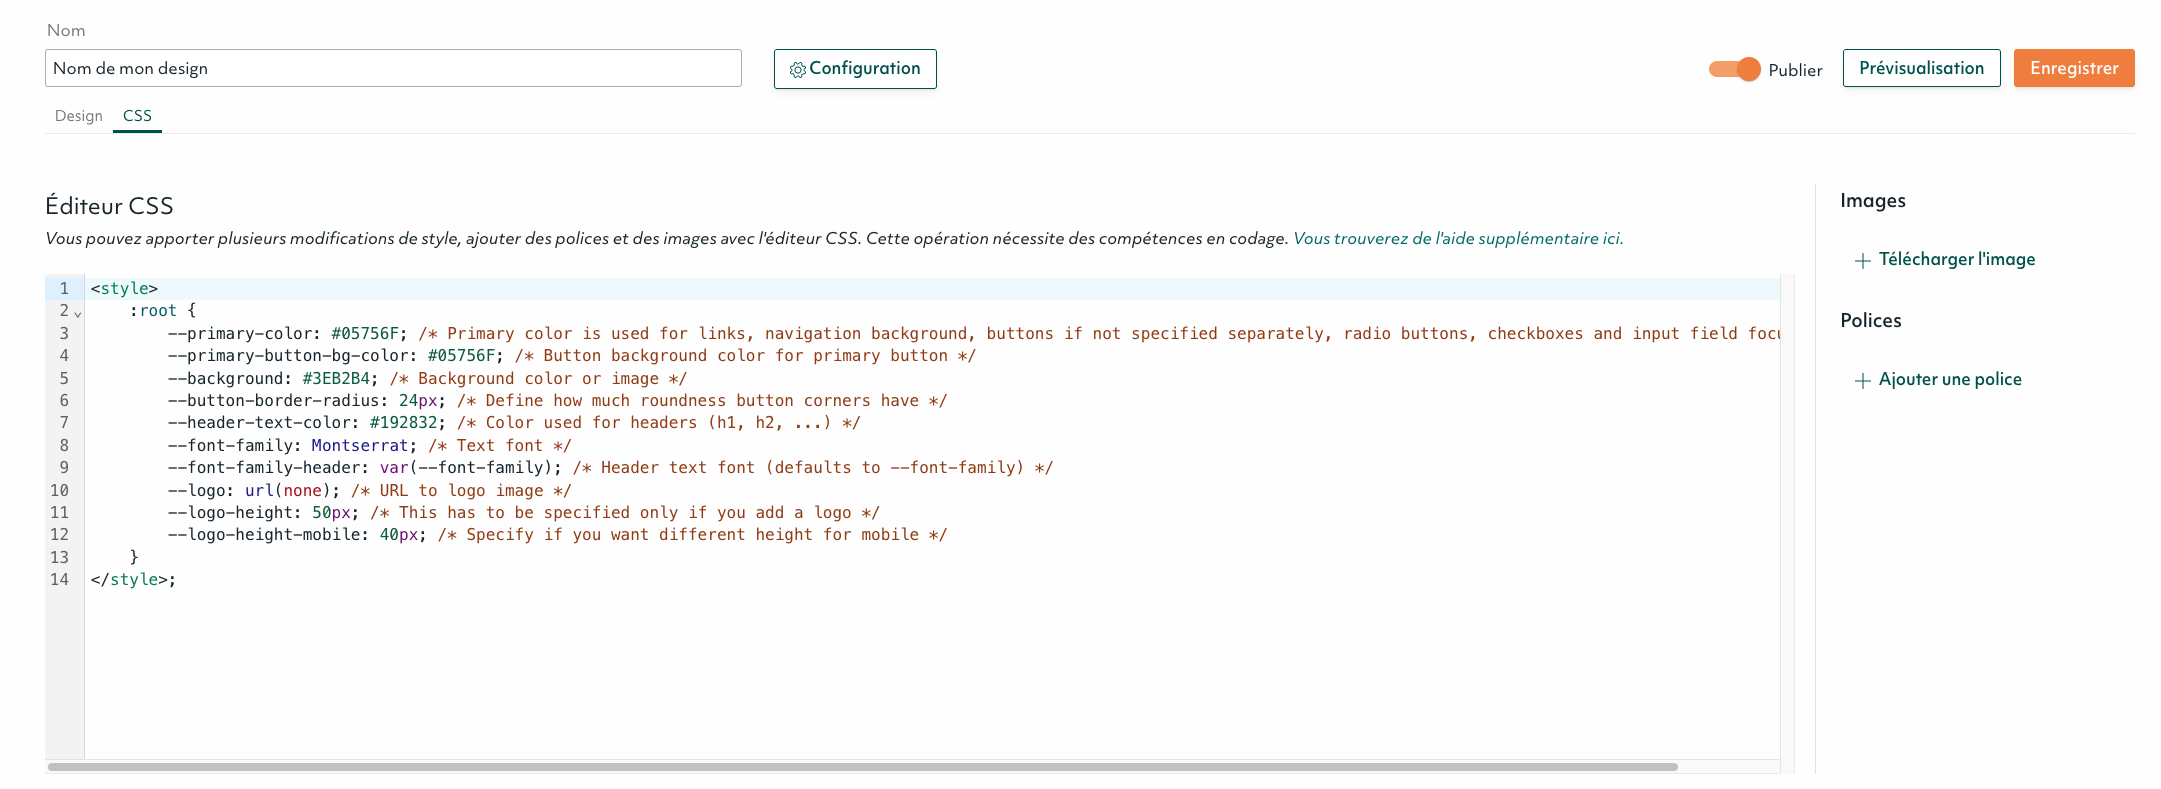Collapse the :root block fold arrow on line 2

coord(78,314)
